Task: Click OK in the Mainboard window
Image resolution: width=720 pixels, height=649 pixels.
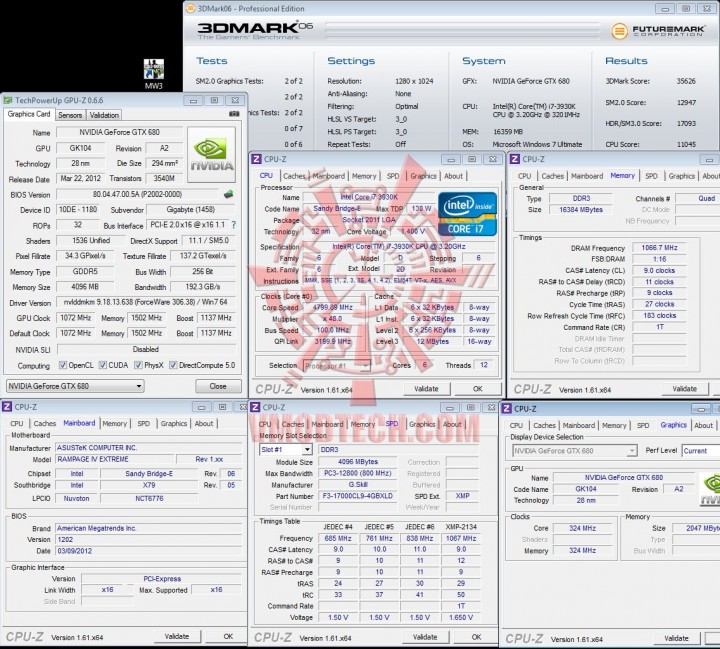Action: [x=228, y=636]
